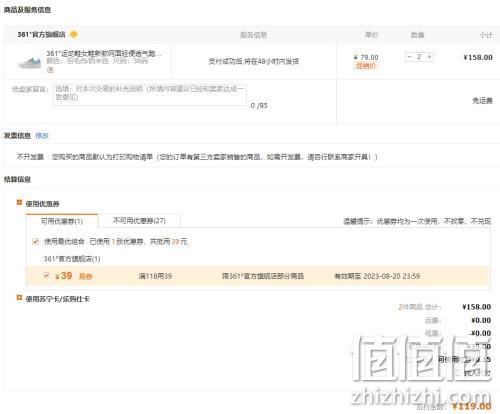This screenshot has width=500, height=414.
Task: Increase quantity with the plus button
Action: 429,57
